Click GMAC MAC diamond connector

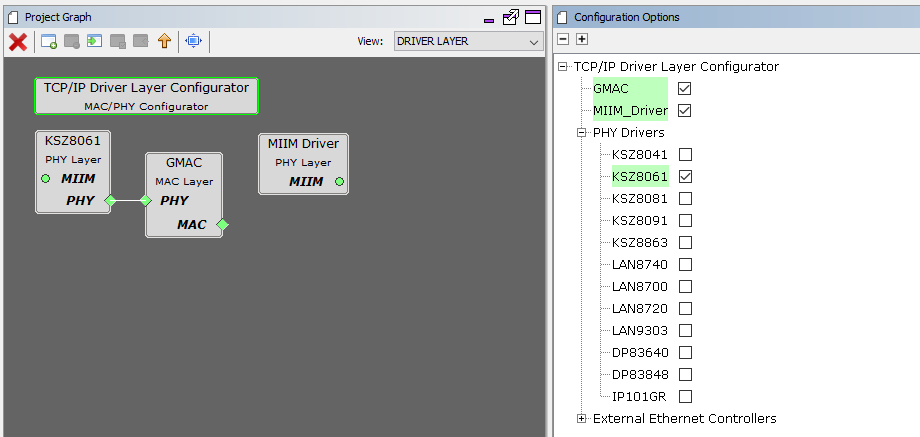(x=222, y=225)
